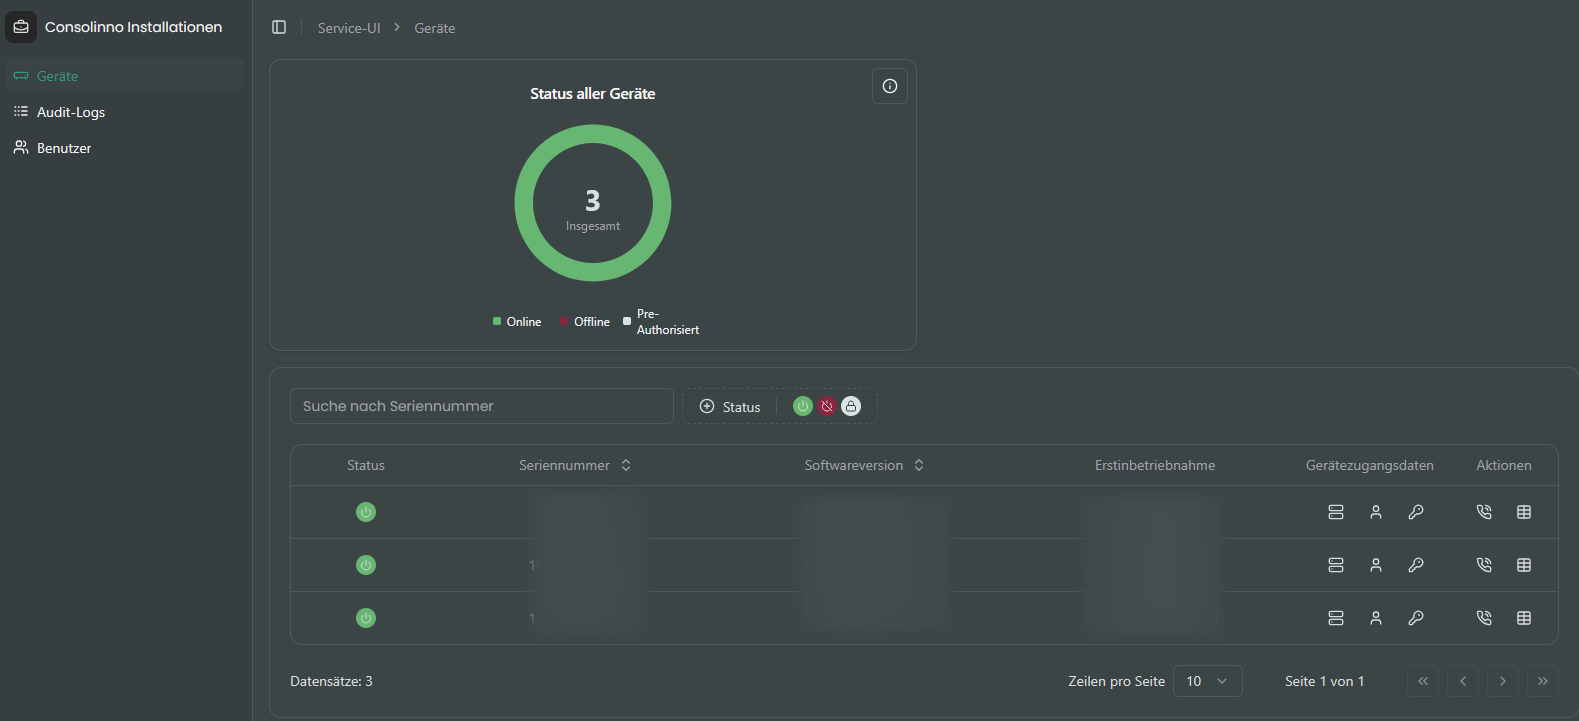
Task: Open Audit-Logs in the sidebar
Action: coord(70,112)
